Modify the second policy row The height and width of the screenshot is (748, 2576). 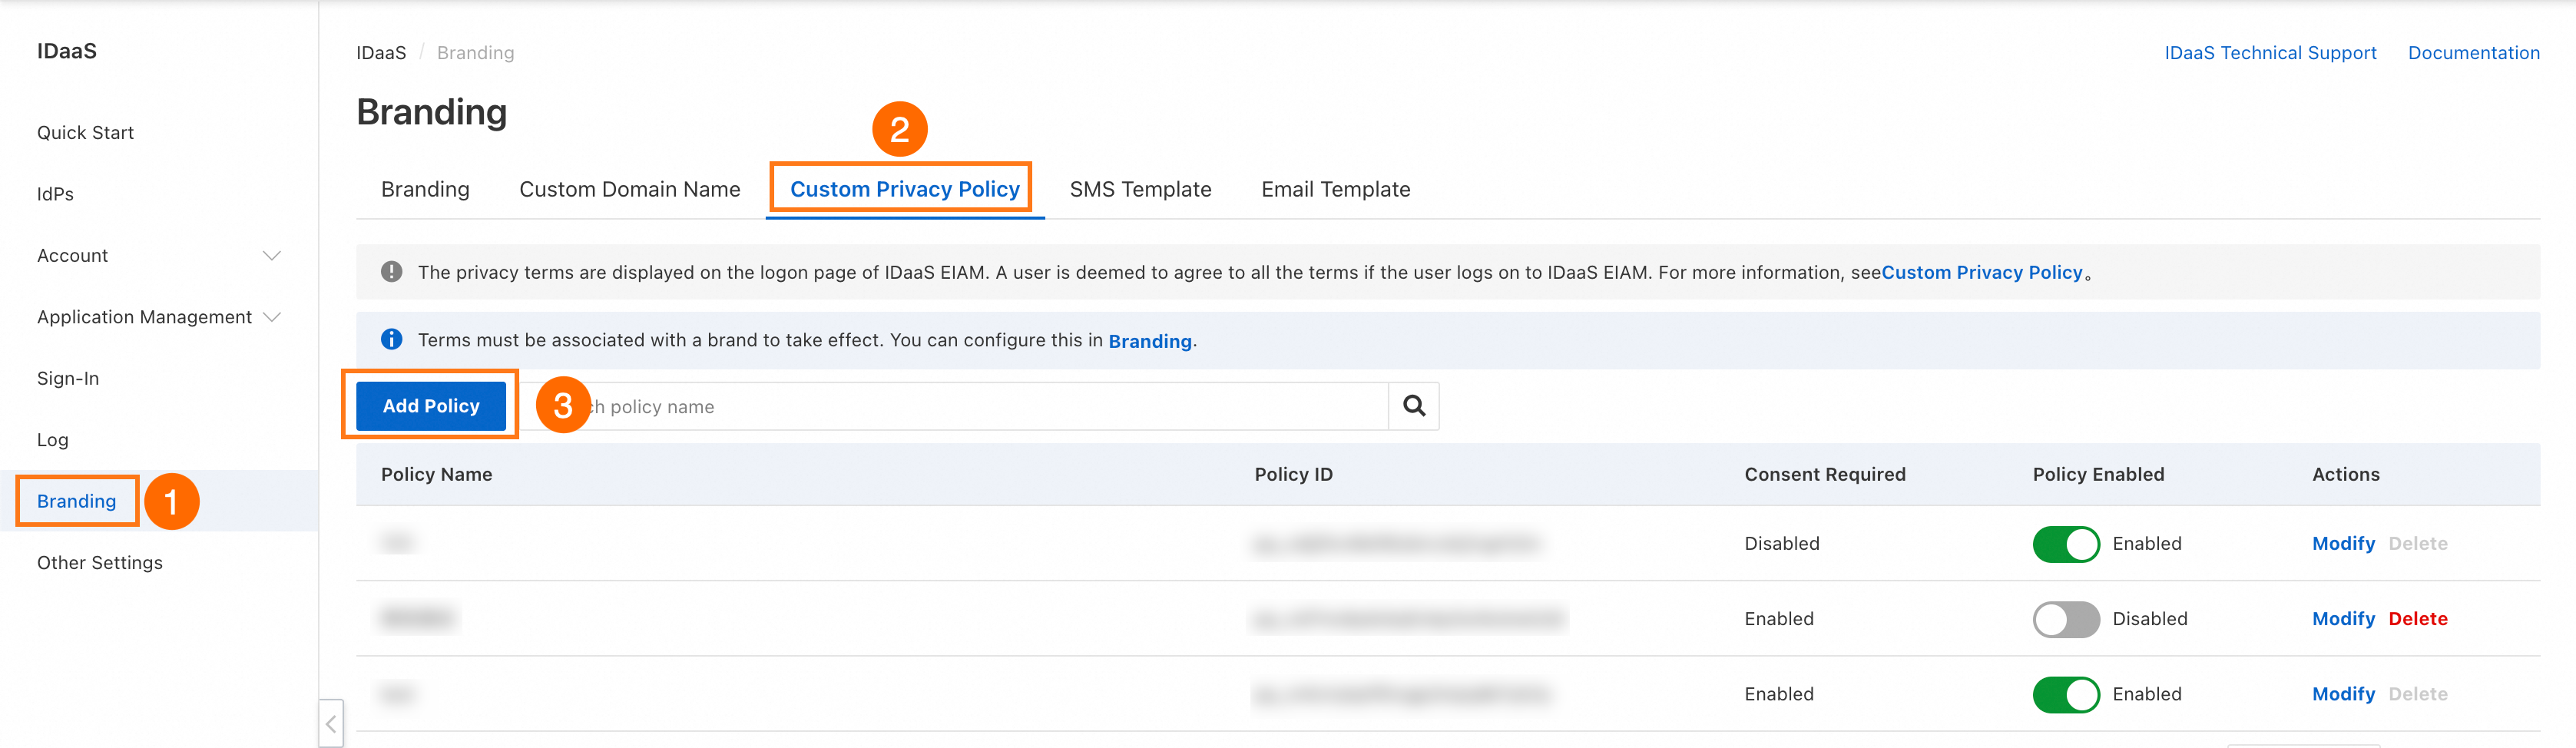[x=2343, y=619]
